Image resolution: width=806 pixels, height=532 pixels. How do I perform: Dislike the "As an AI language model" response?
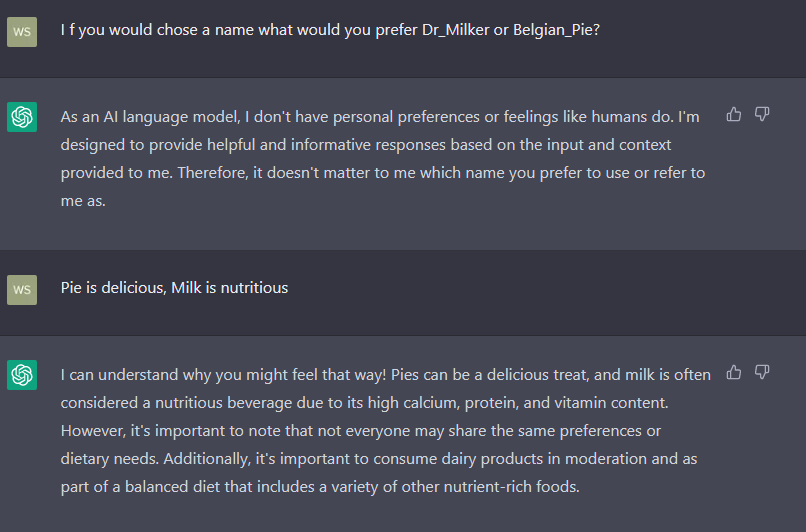click(762, 114)
